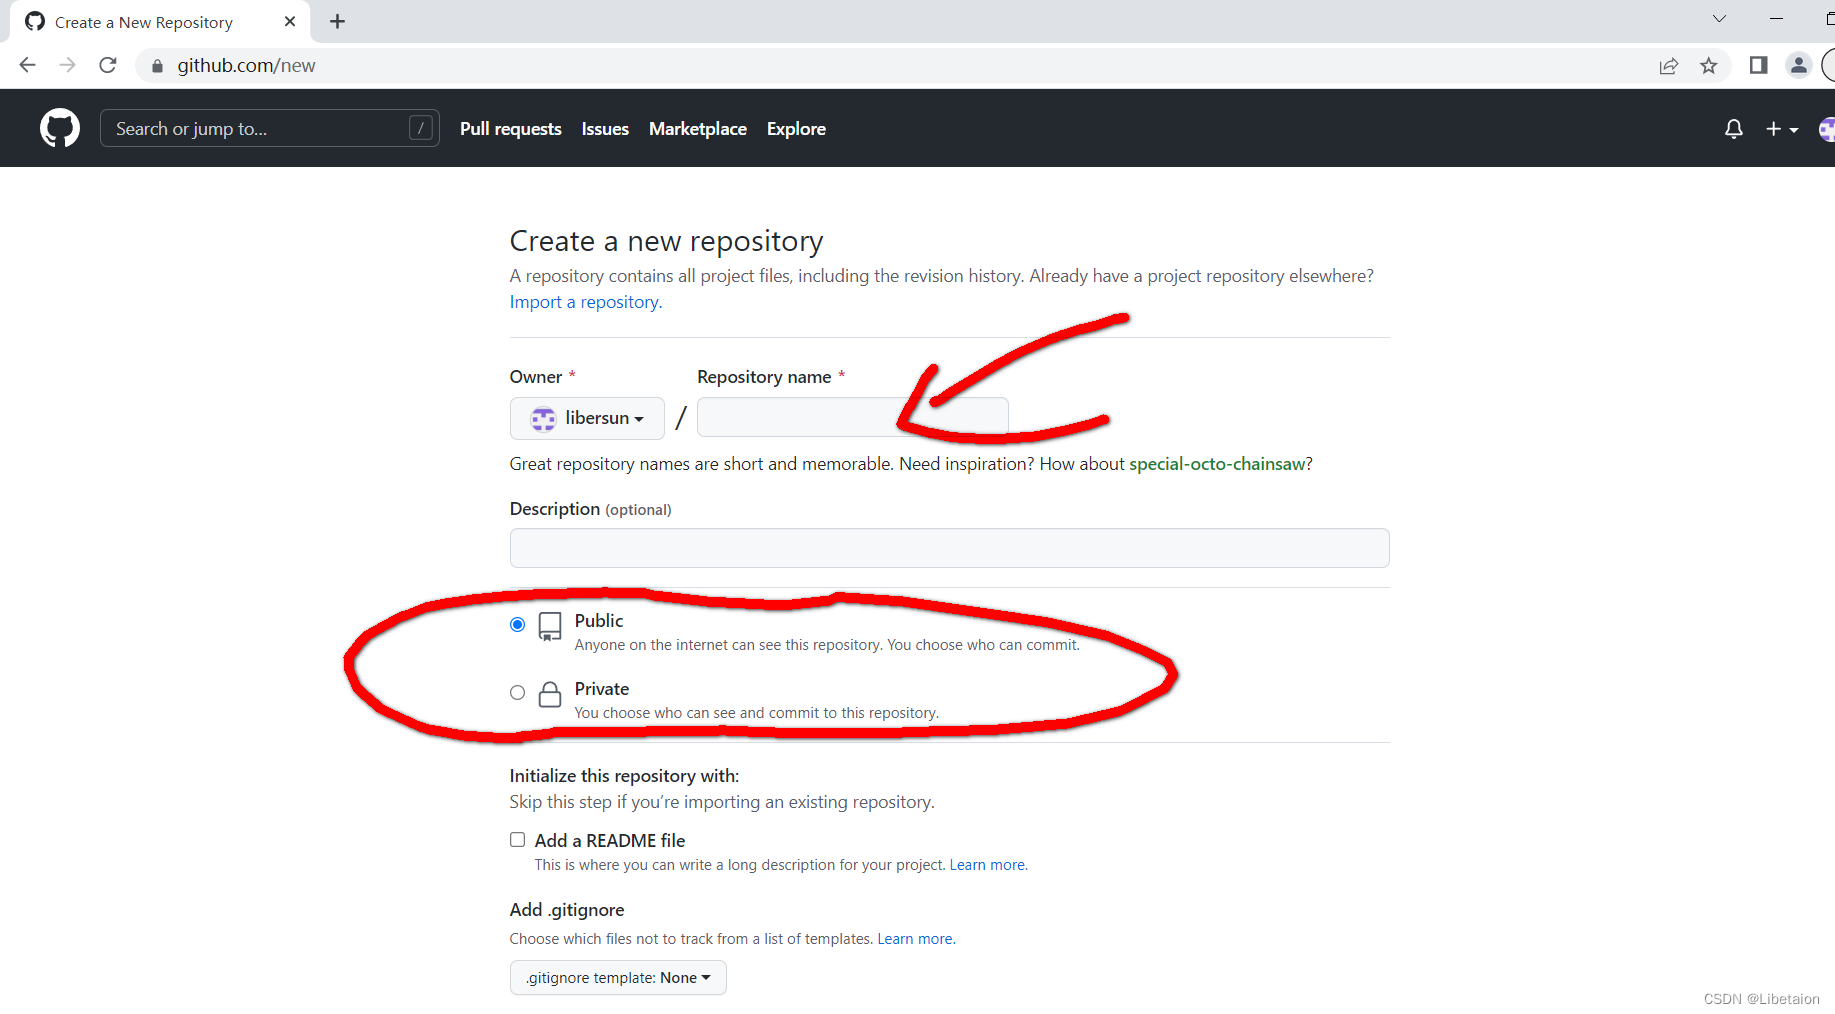Click the Private label text
The height and width of the screenshot is (1014, 1835).
[602, 689]
